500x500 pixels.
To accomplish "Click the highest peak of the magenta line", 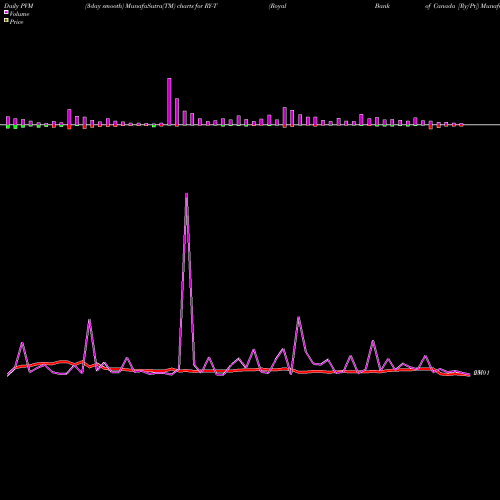I will pos(186,194).
